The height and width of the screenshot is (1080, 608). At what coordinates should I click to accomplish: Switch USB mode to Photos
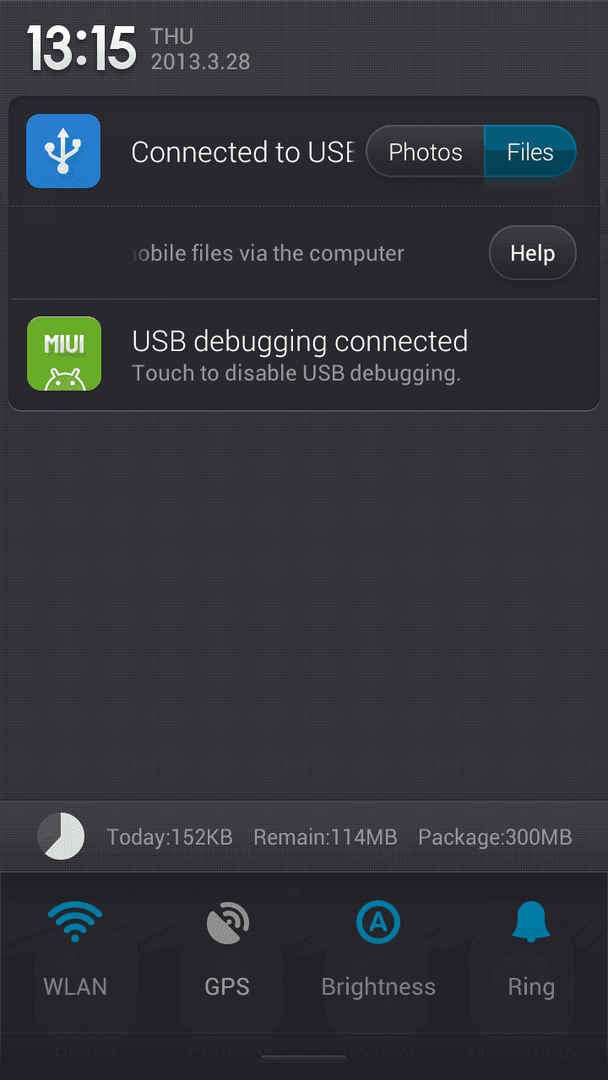[x=426, y=152]
